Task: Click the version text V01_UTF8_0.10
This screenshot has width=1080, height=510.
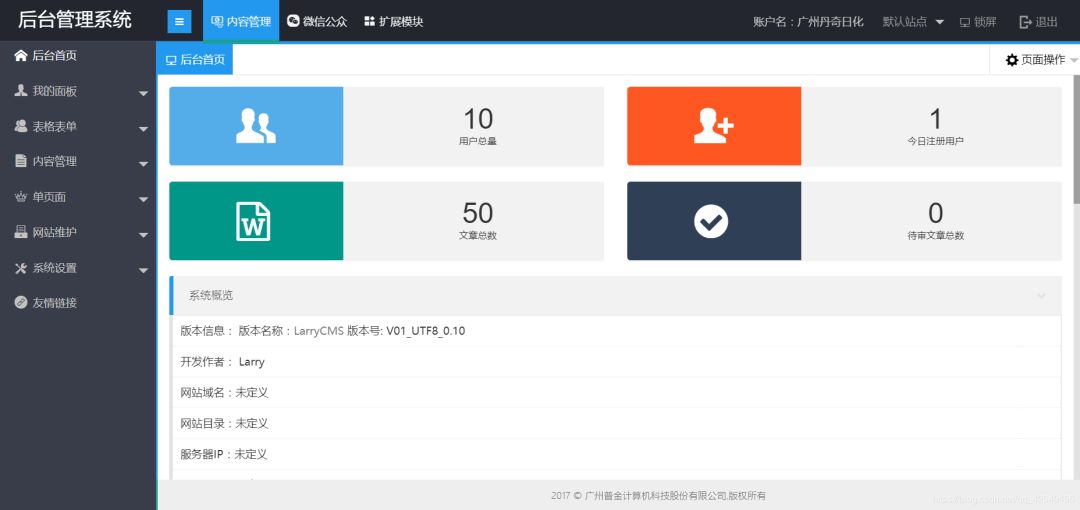Action: [x=425, y=331]
